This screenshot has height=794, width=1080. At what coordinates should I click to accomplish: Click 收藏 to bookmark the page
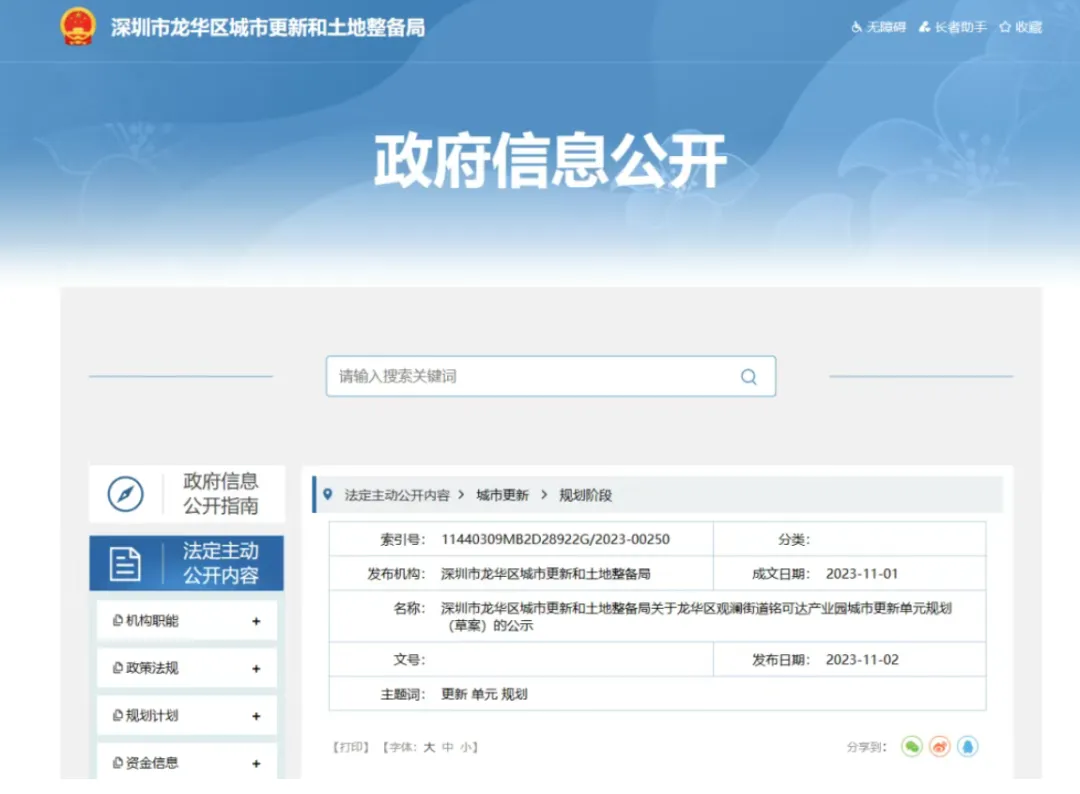1021,27
